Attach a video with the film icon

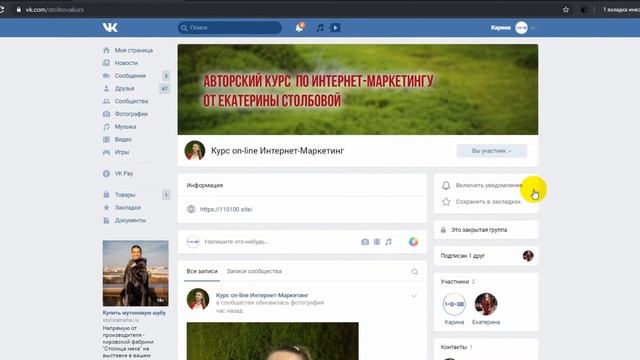[x=377, y=242]
